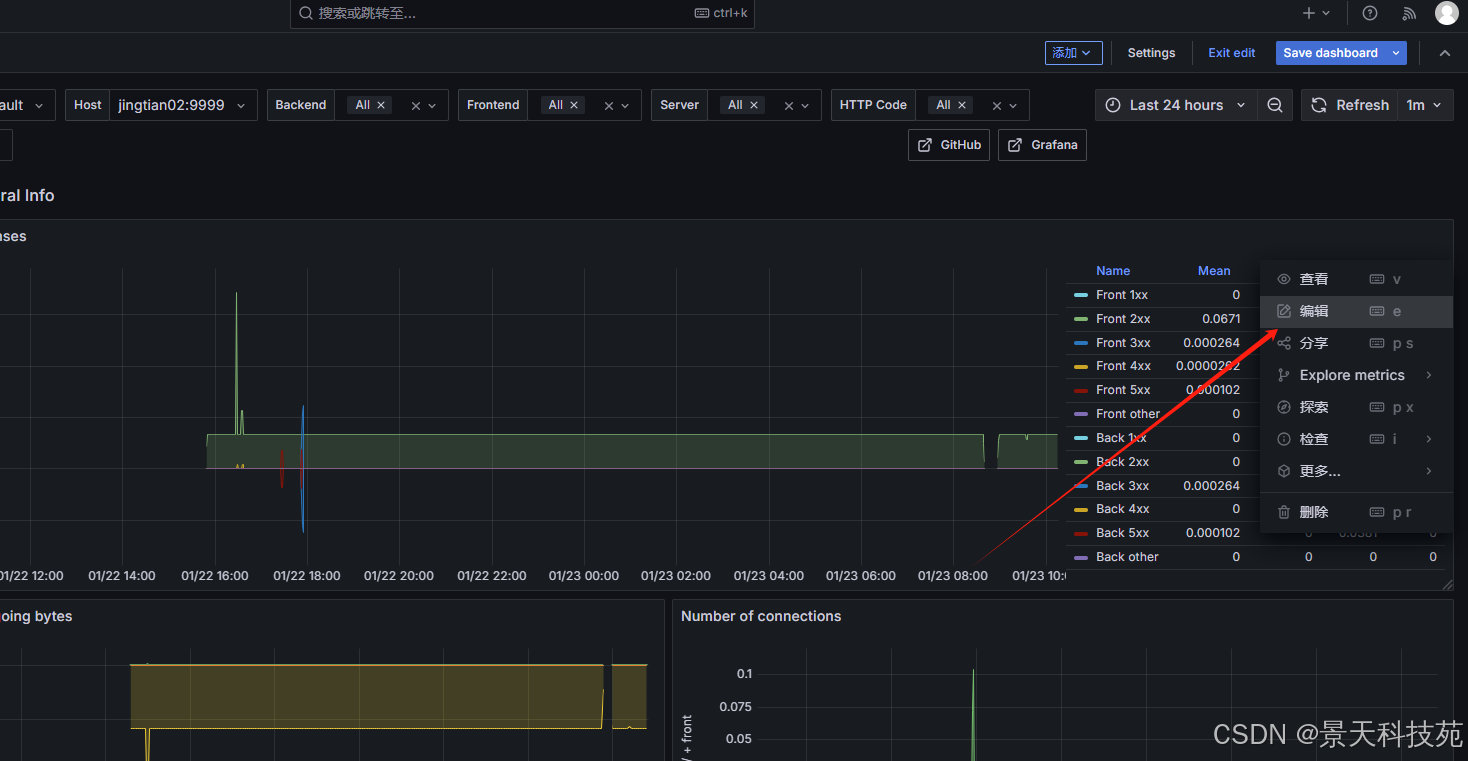The width and height of the screenshot is (1468, 761).
Task: Focus the 搜索或跳转至 search box
Action: (522, 13)
